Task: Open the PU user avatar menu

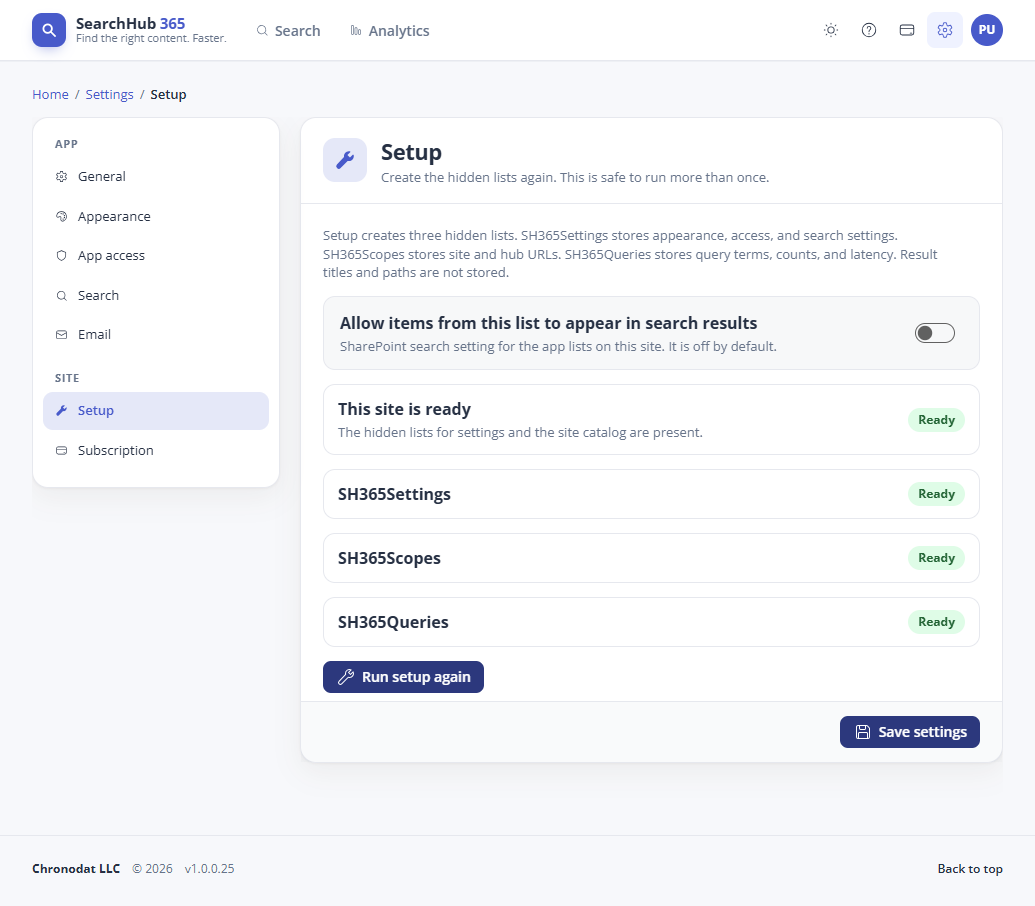Action: (x=987, y=30)
